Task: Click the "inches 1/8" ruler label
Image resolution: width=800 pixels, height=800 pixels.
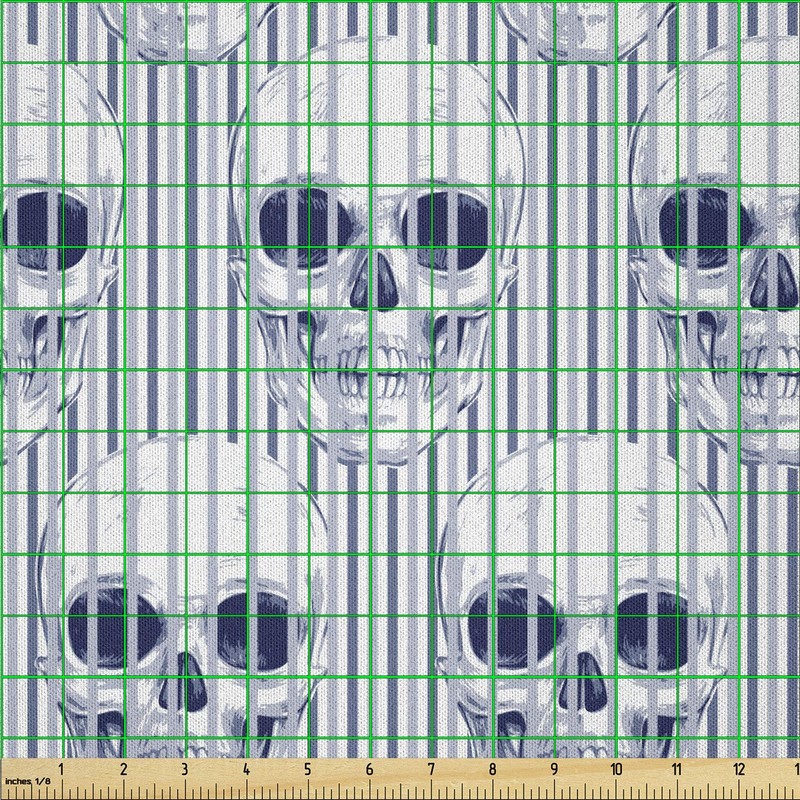Action: pyautogui.click(x=27, y=780)
